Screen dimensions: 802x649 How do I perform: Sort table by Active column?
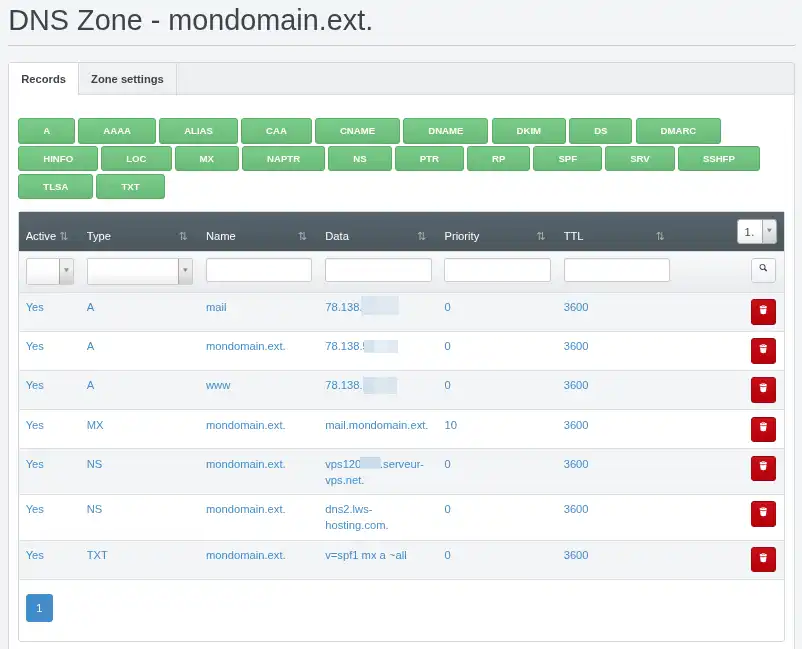tap(64, 236)
